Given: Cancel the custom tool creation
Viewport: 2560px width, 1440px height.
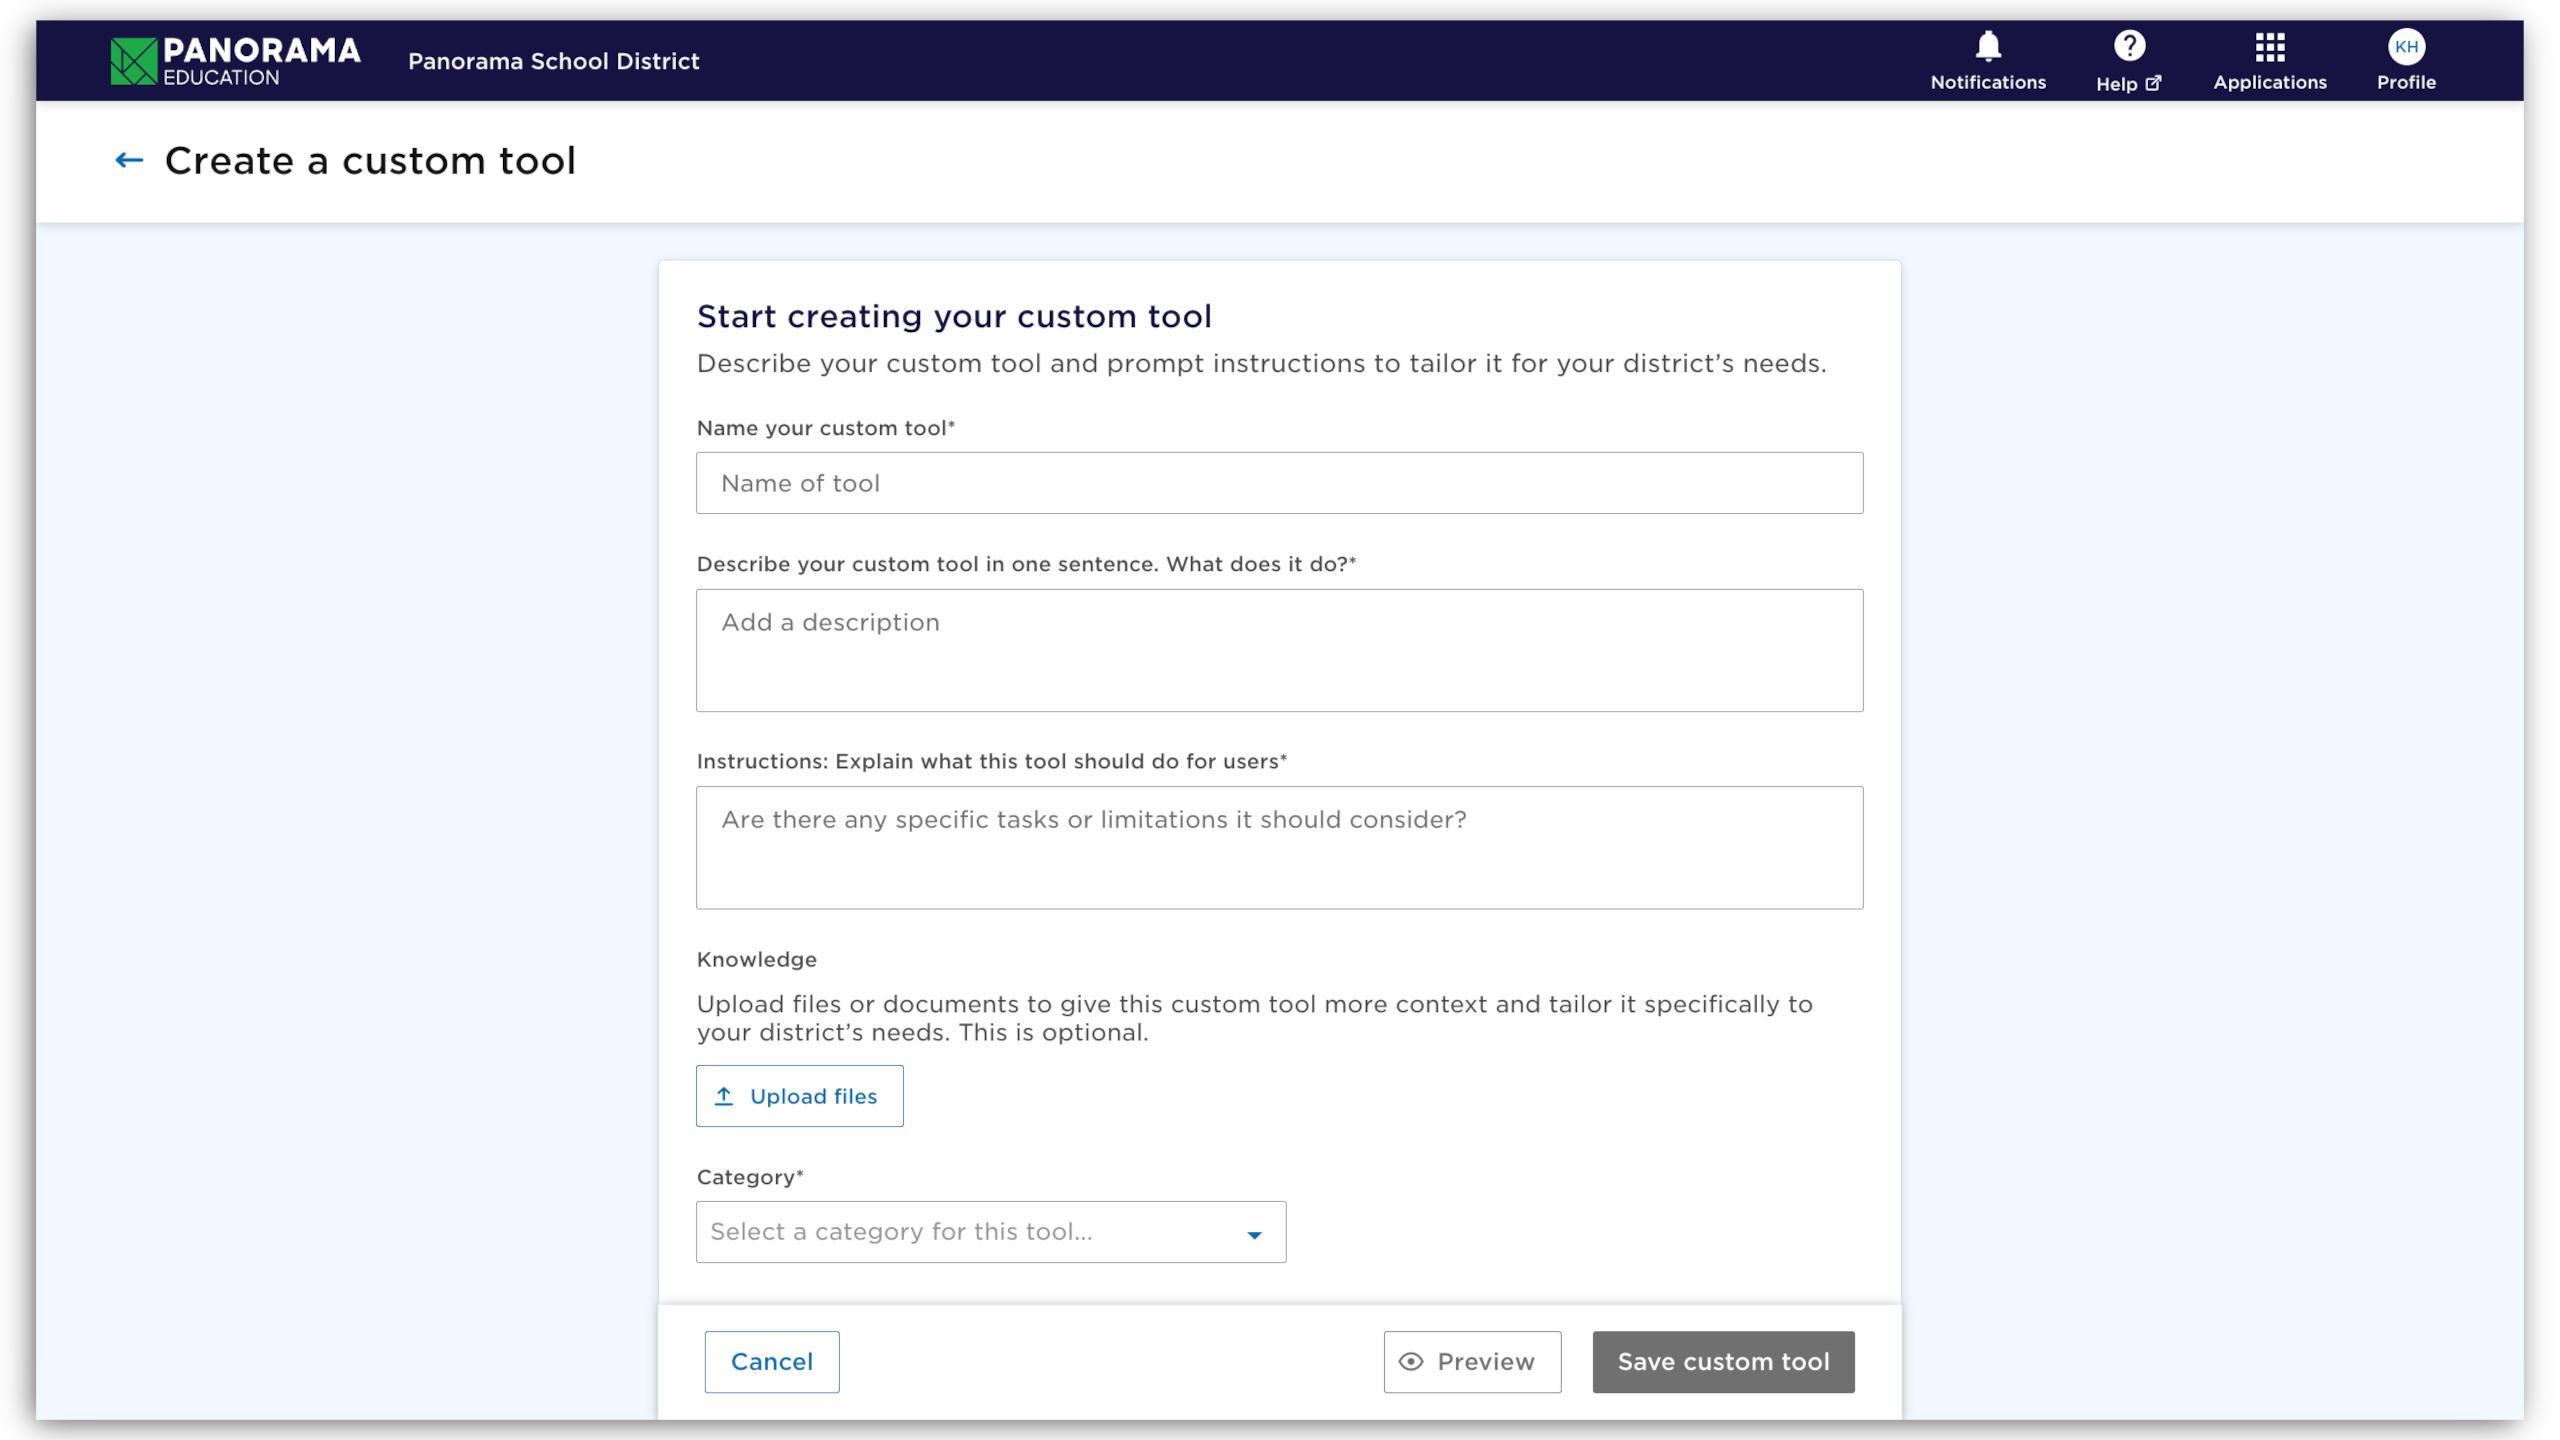Looking at the screenshot, I should tap(771, 1361).
